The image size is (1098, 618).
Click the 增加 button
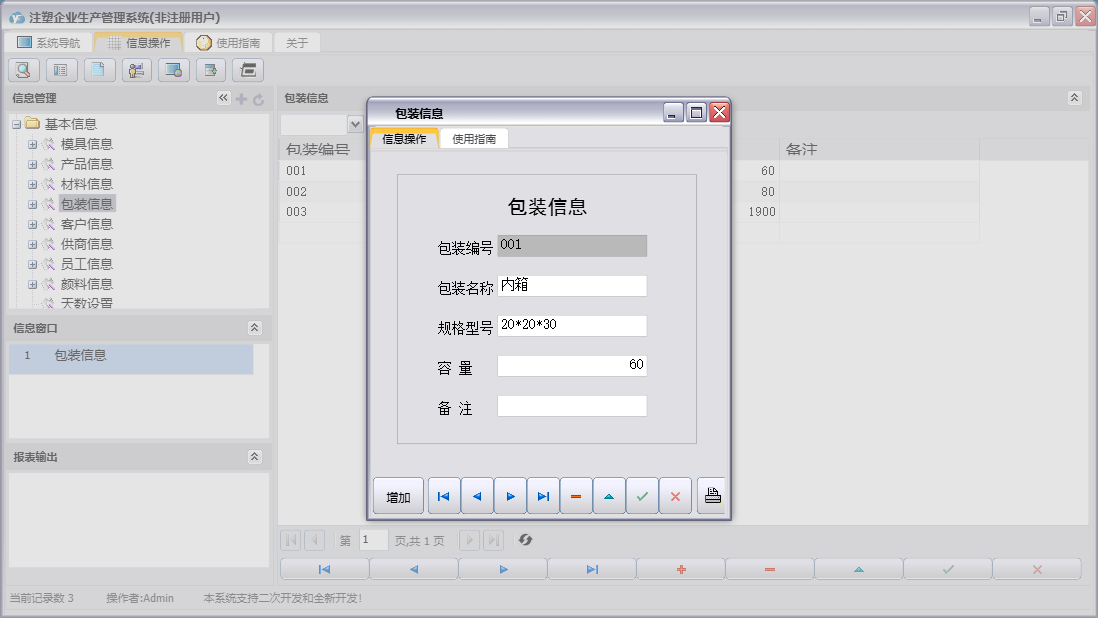pyautogui.click(x=398, y=496)
